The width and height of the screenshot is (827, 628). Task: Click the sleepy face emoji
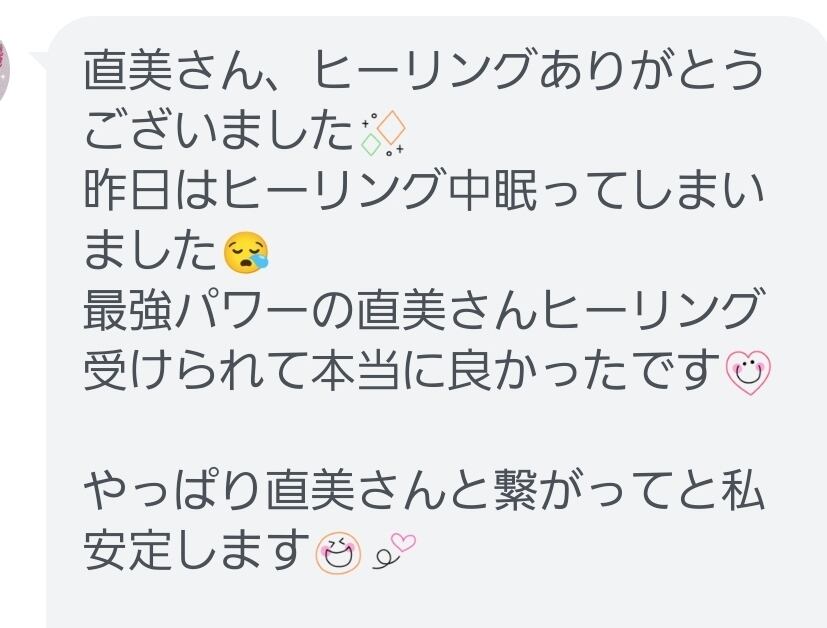click(x=246, y=252)
